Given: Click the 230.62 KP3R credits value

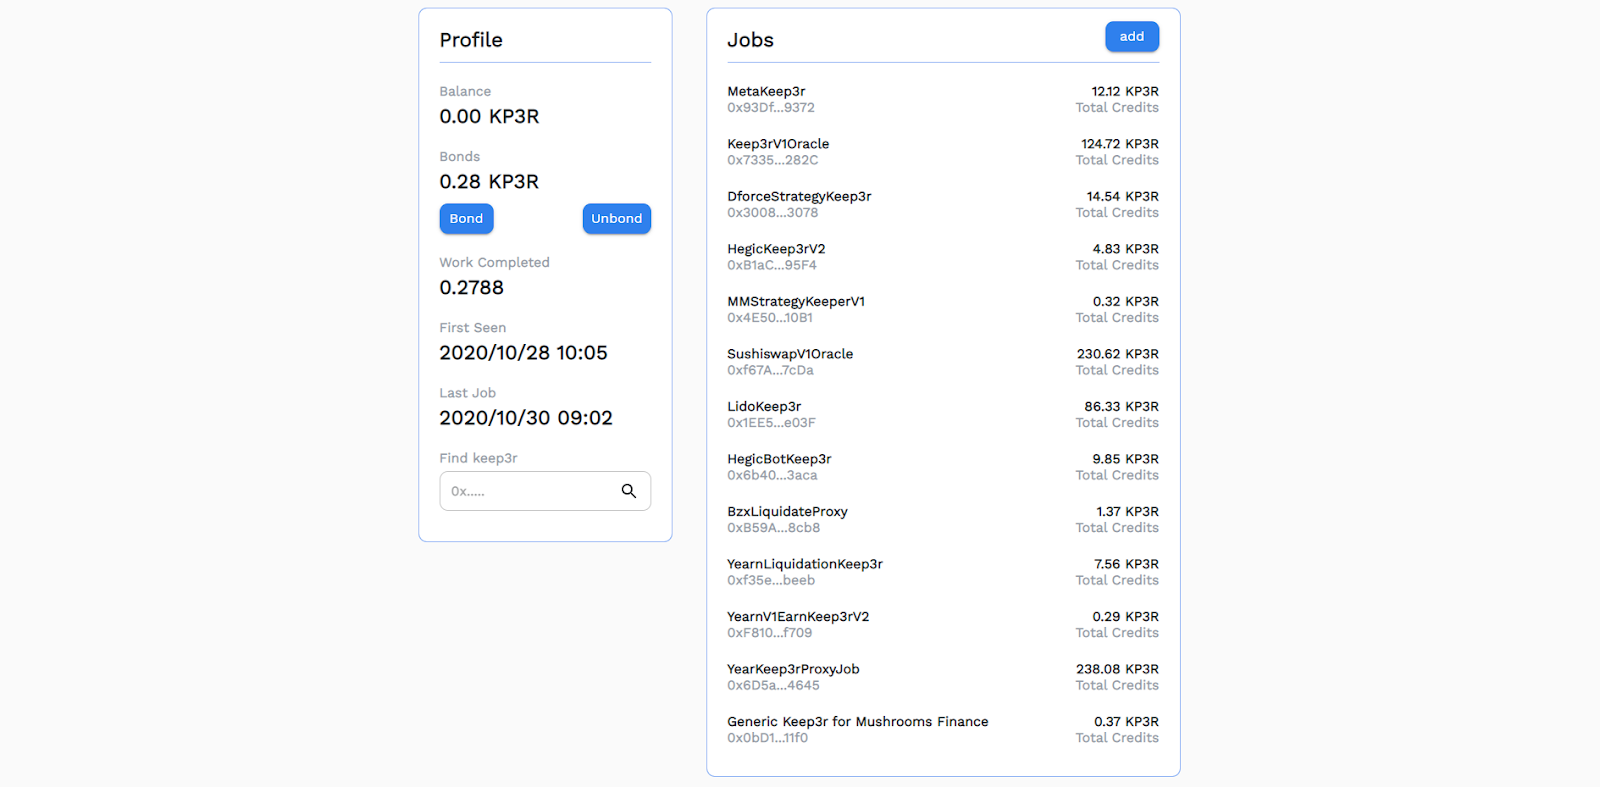Looking at the screenshot, I should coord(1118,354).
